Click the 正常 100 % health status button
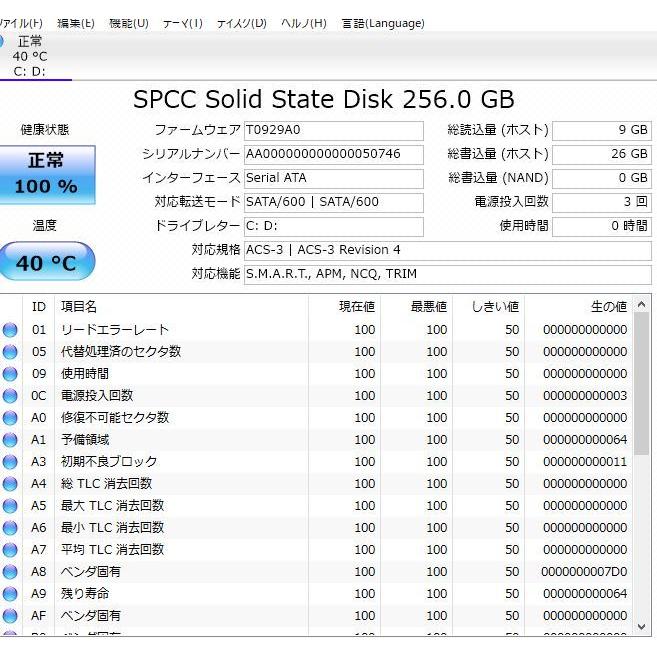Image resolution: width=657 pixels, height=657 pixels. [x=45, y=174]
